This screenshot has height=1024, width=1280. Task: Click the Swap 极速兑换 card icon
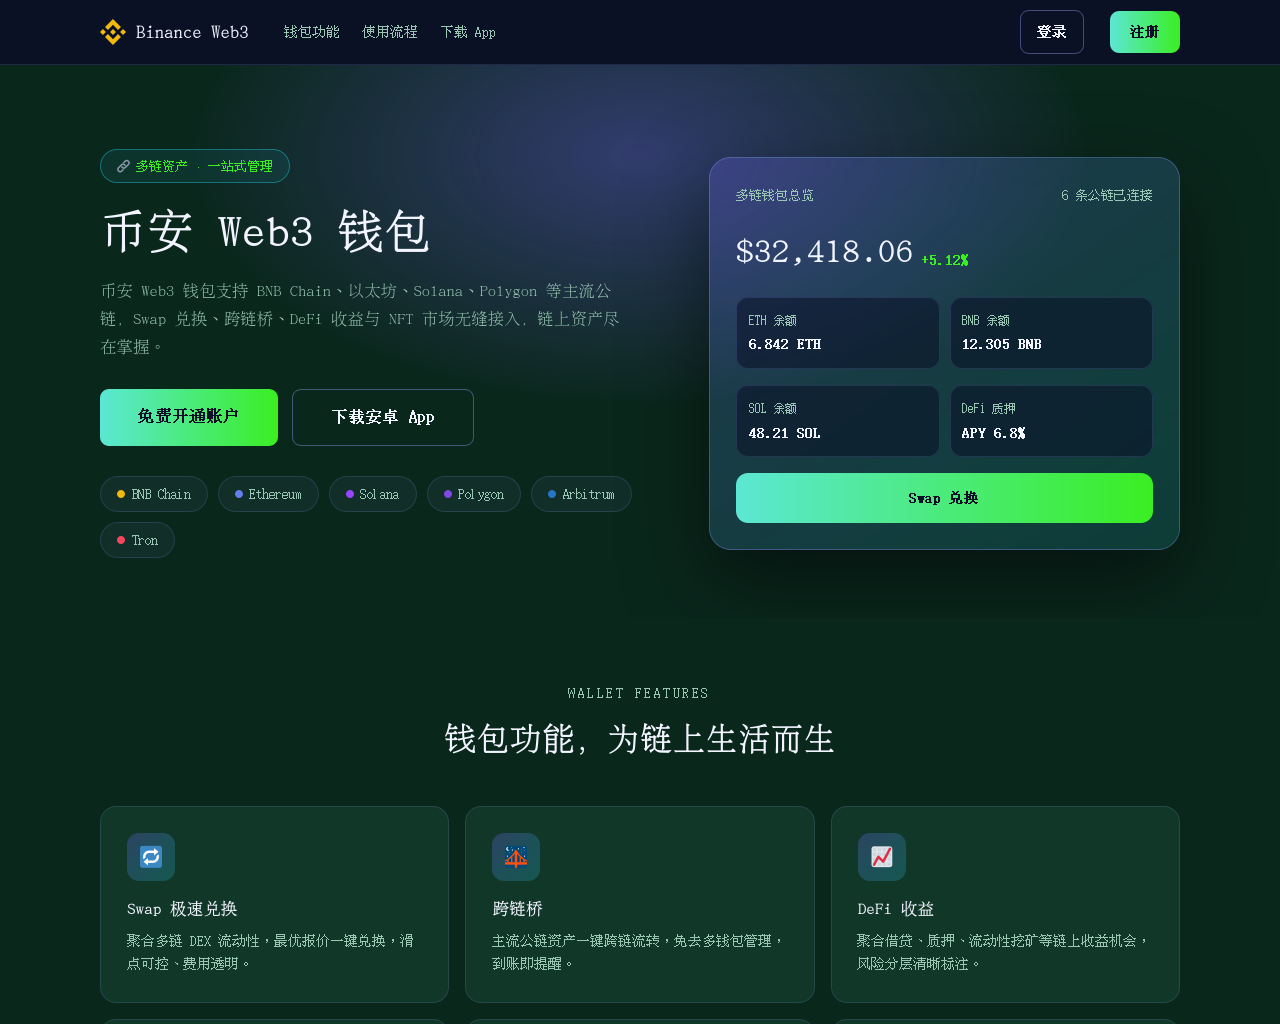151,857
